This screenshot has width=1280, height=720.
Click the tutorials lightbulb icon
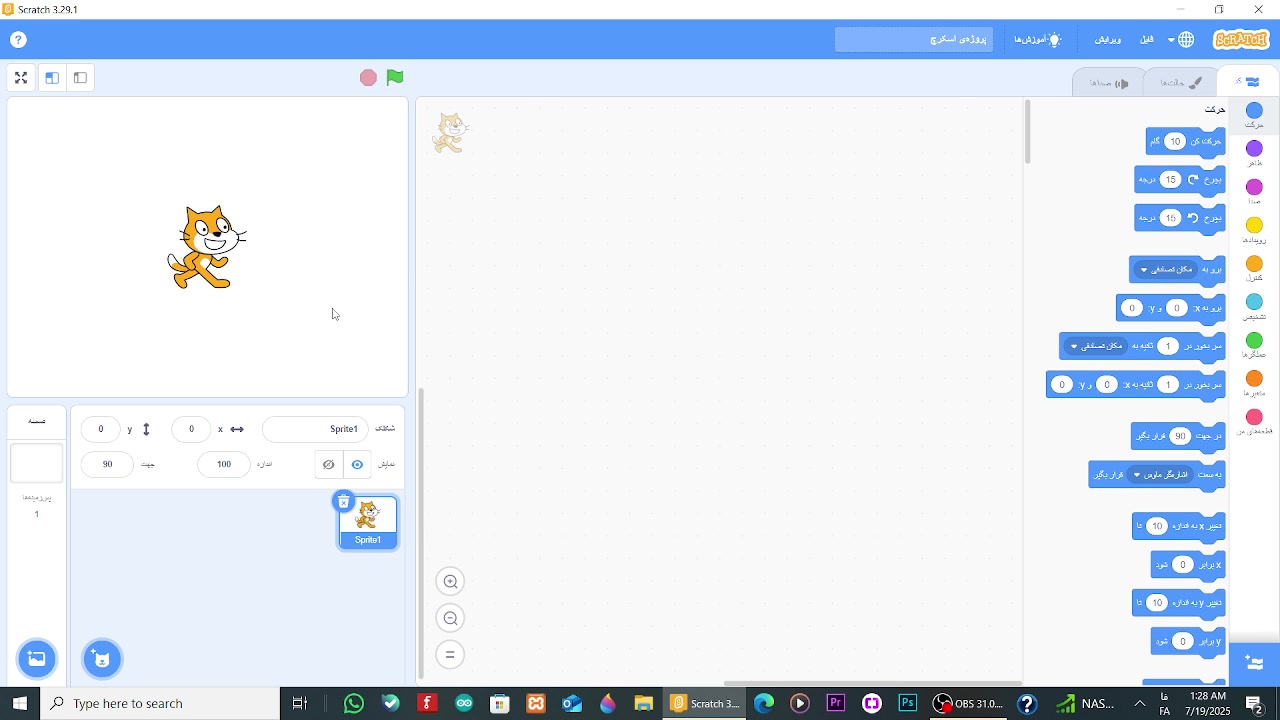(1055, 40)
